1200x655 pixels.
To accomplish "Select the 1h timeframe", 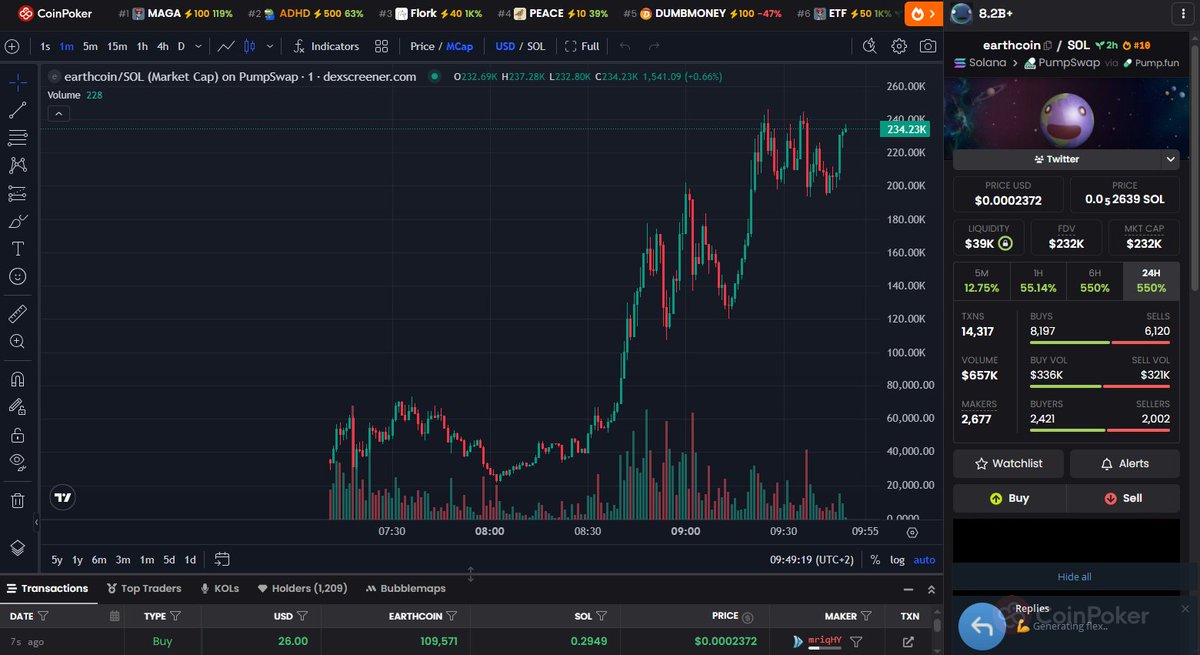I will tap(142, 46).
